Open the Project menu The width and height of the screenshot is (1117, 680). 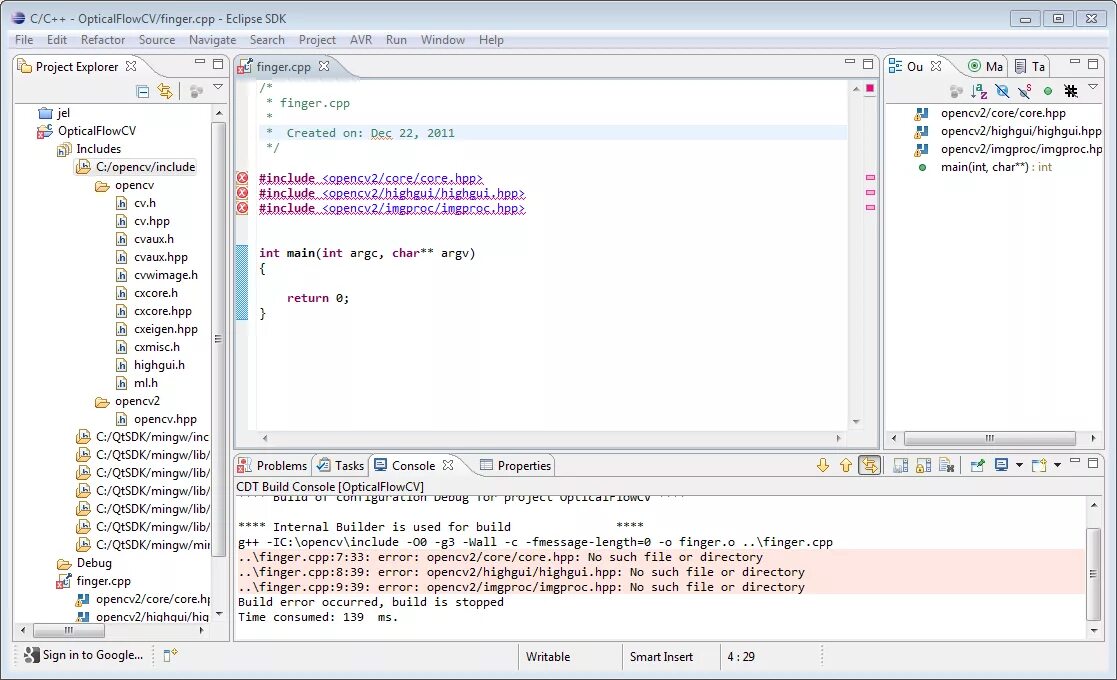pos(317,40)
